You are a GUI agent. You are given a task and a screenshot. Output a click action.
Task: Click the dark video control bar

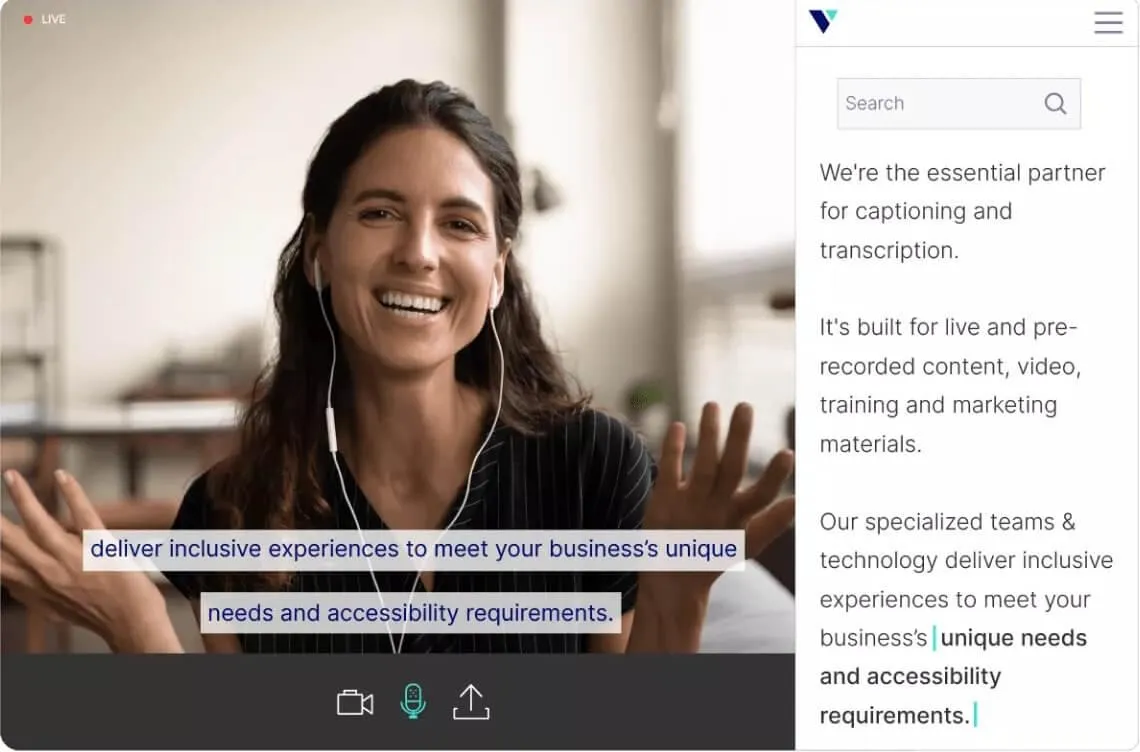point(397,701)
